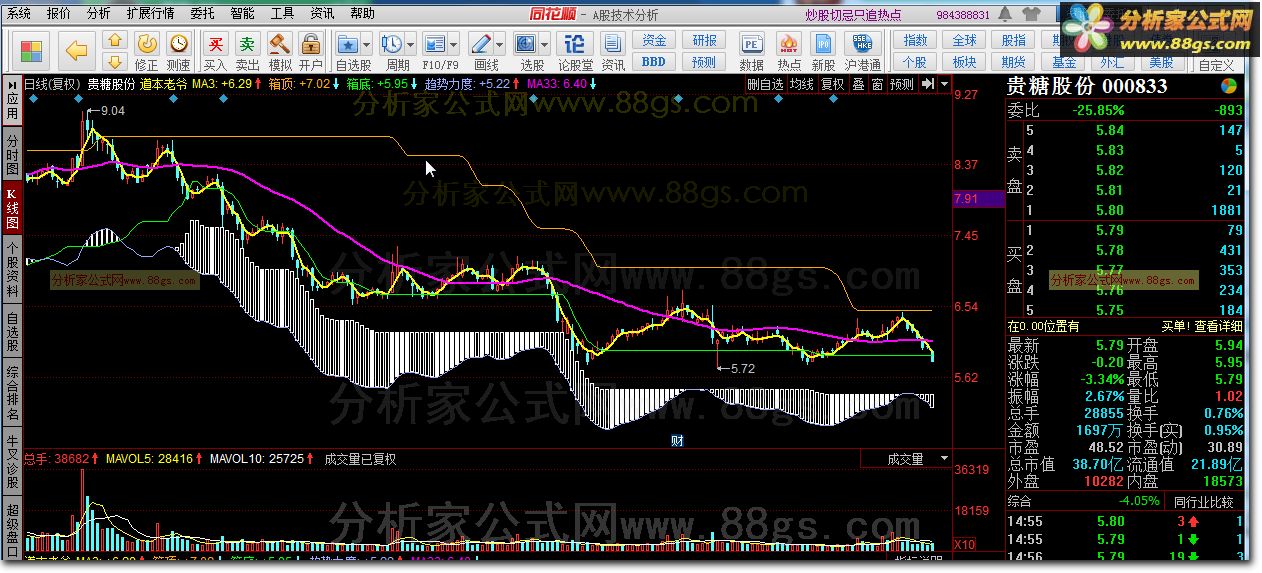This screenshot has height=573, width=1262.
Task: Click the pie chart icon beside 000833
Action: click(1228, 86)
